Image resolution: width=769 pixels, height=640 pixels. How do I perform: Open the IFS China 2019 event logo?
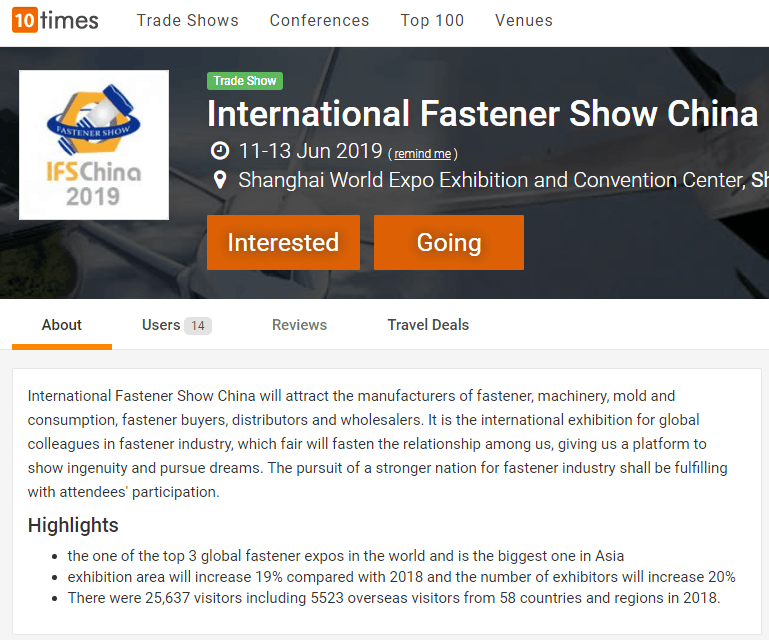click(x=94, y=145)
